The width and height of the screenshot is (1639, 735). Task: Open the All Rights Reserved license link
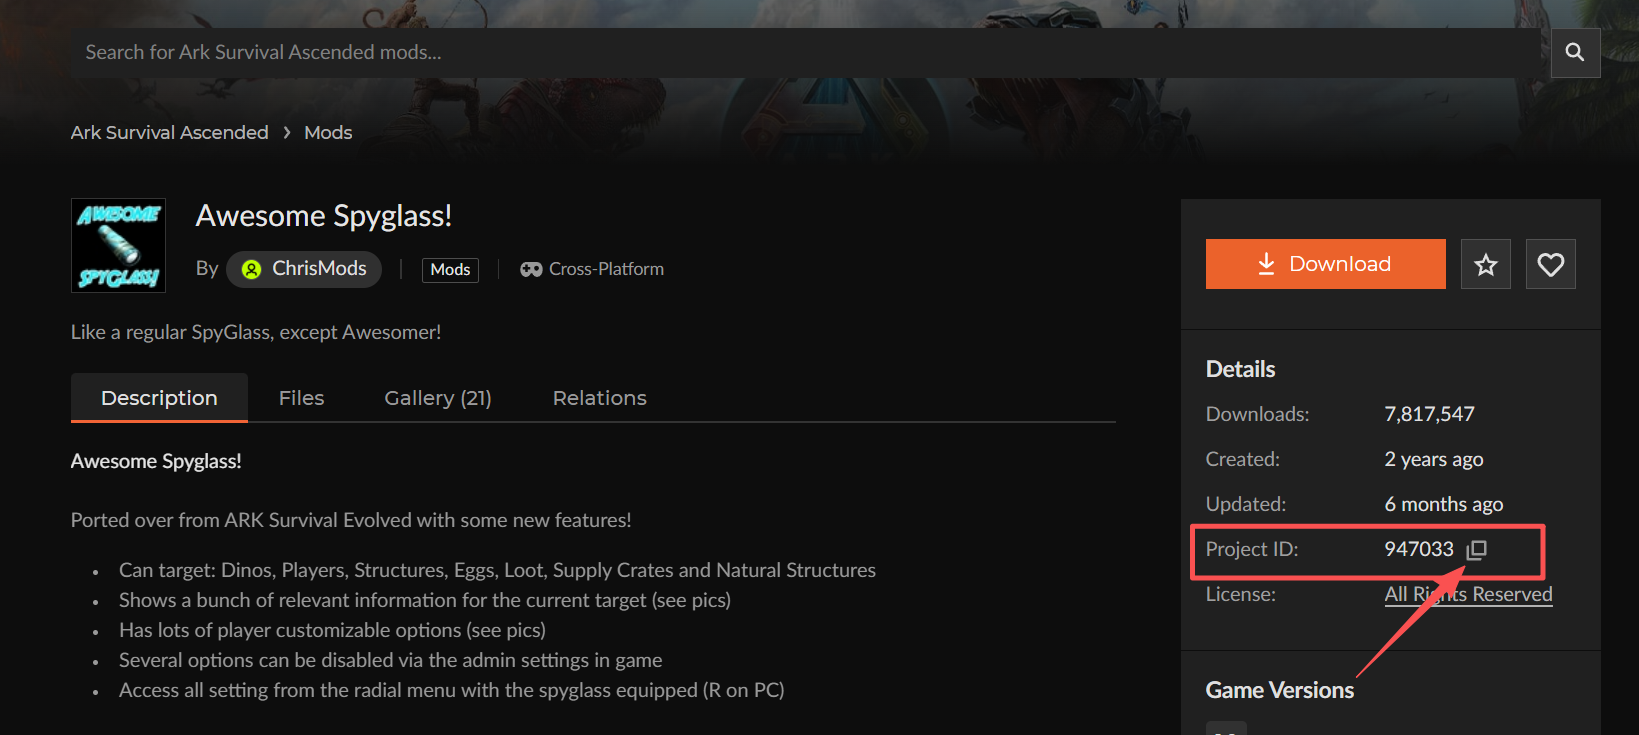coord(1468,594)
